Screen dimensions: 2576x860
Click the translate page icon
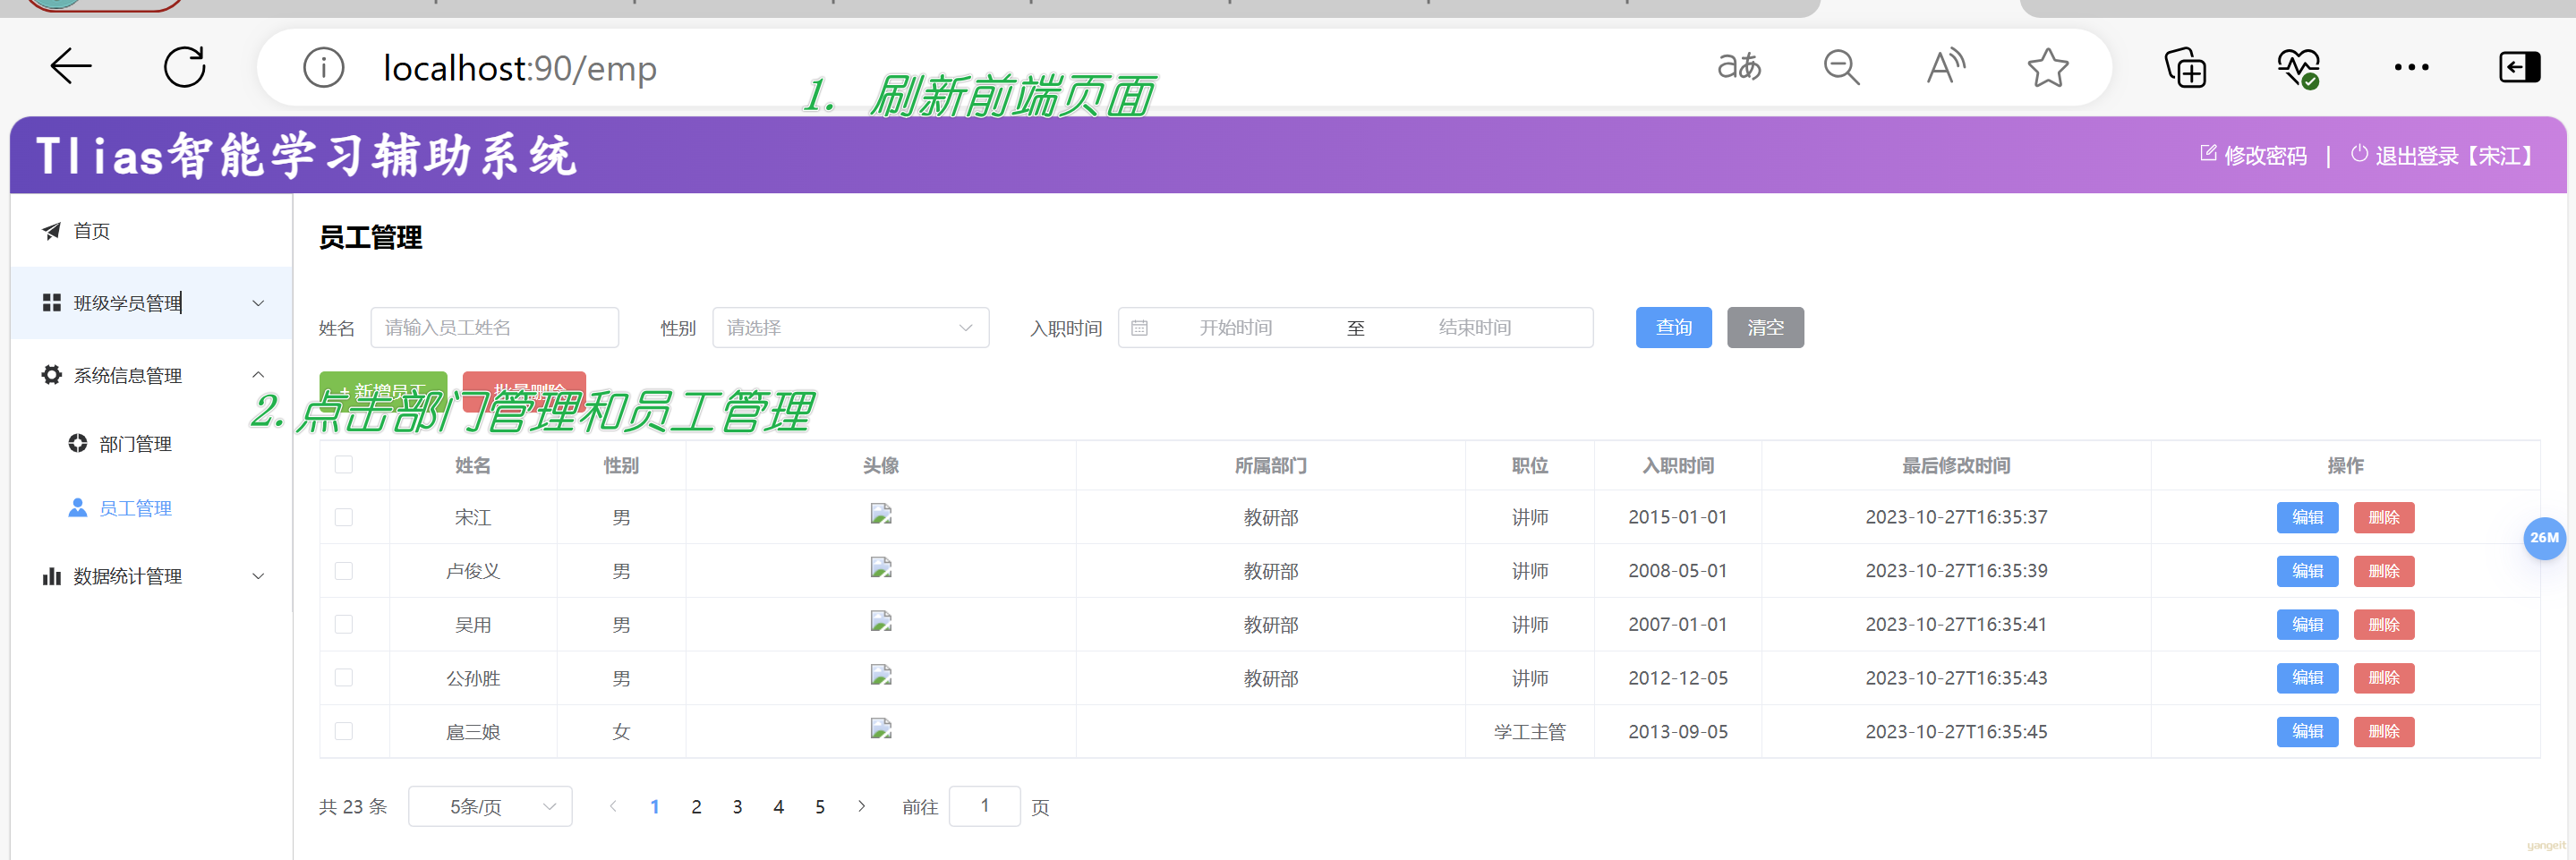coord(1739,67)
